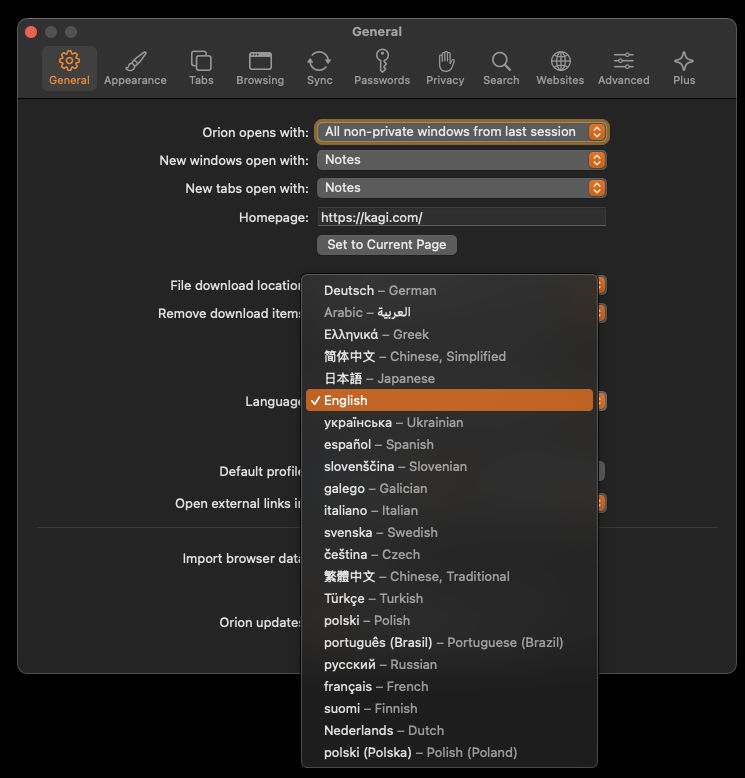Screen dimensions: 745x778
Task: Open the Passwords key icon
Action: [382, 68]
